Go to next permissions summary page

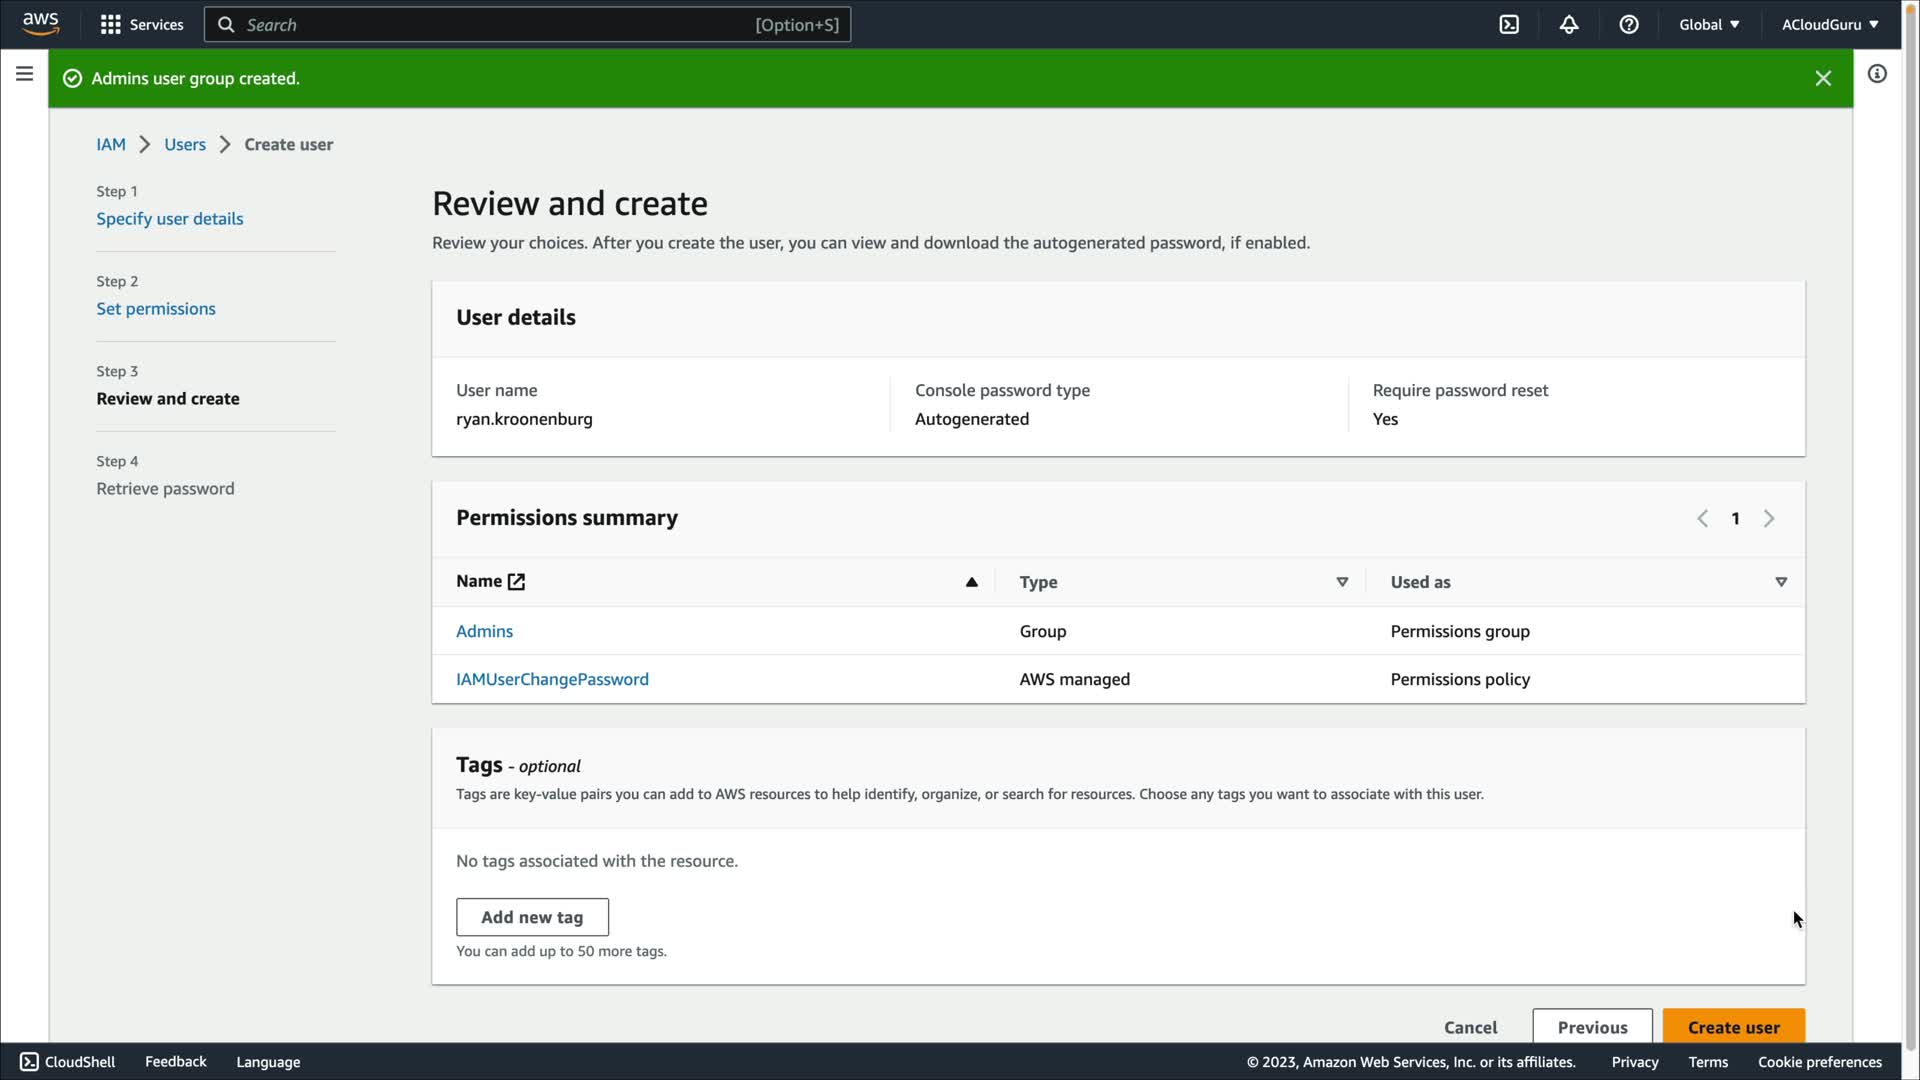tap(1769, 518)
